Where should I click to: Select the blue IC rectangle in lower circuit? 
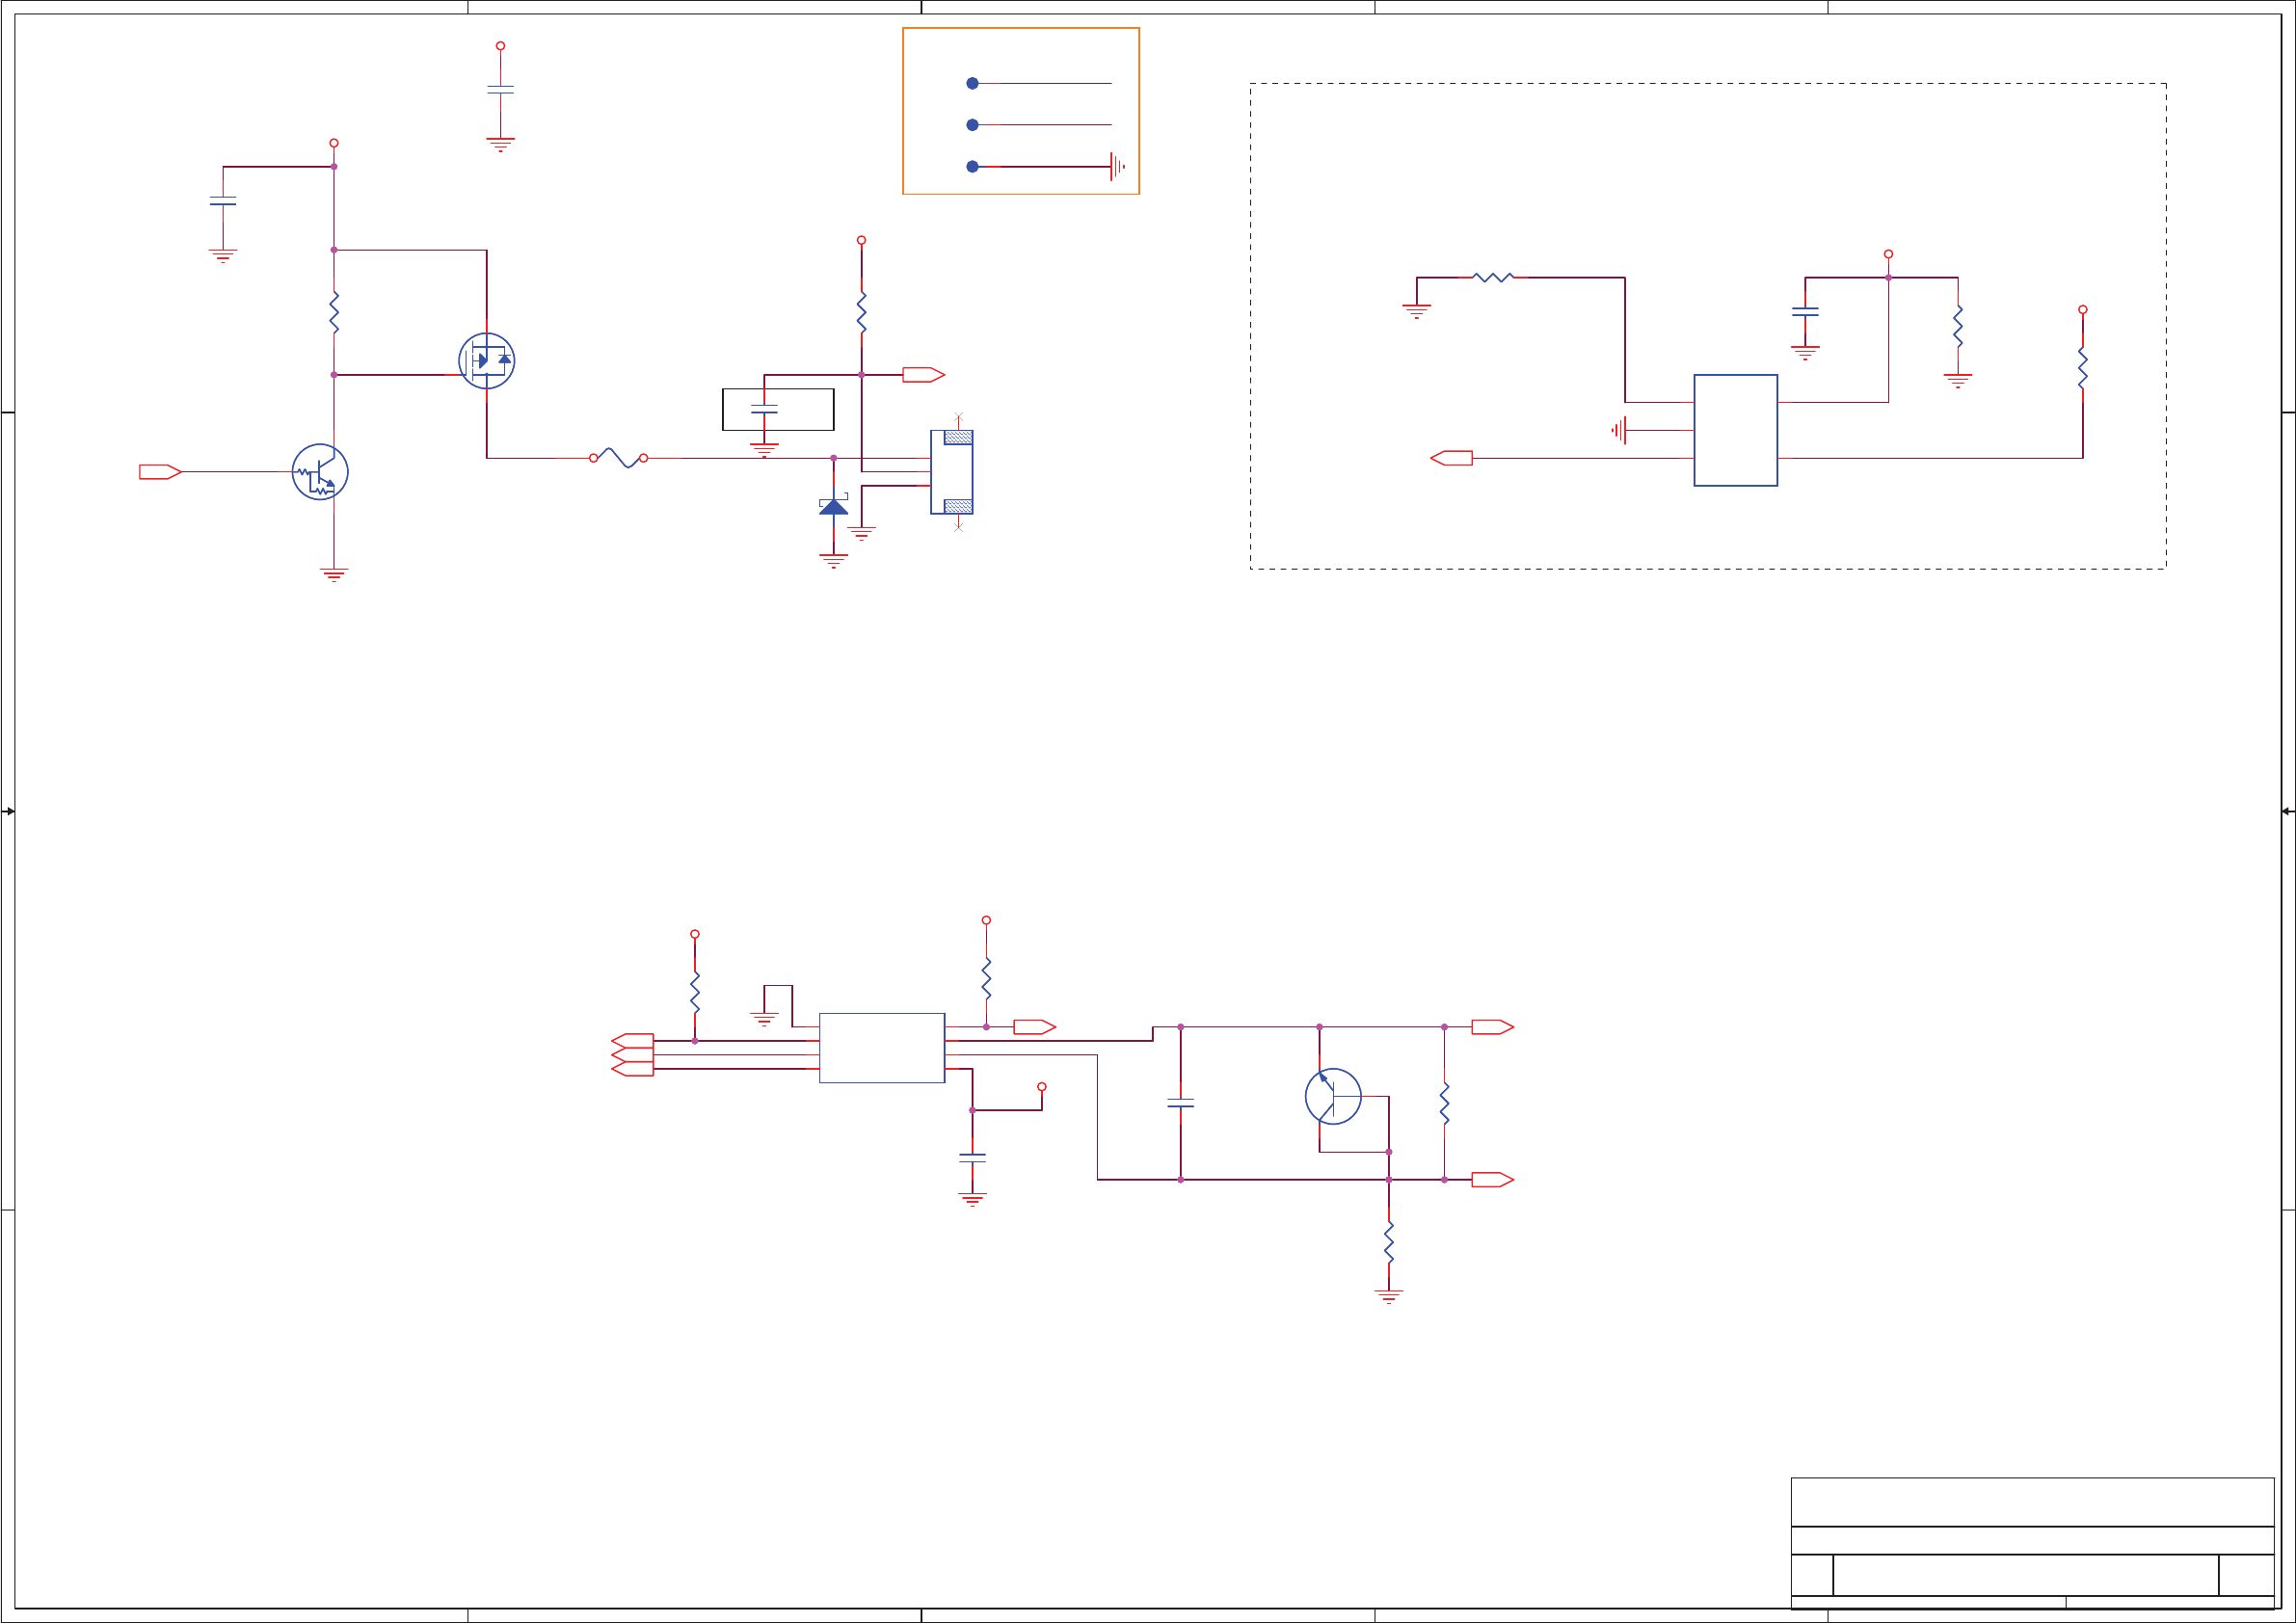point(881,1048)
